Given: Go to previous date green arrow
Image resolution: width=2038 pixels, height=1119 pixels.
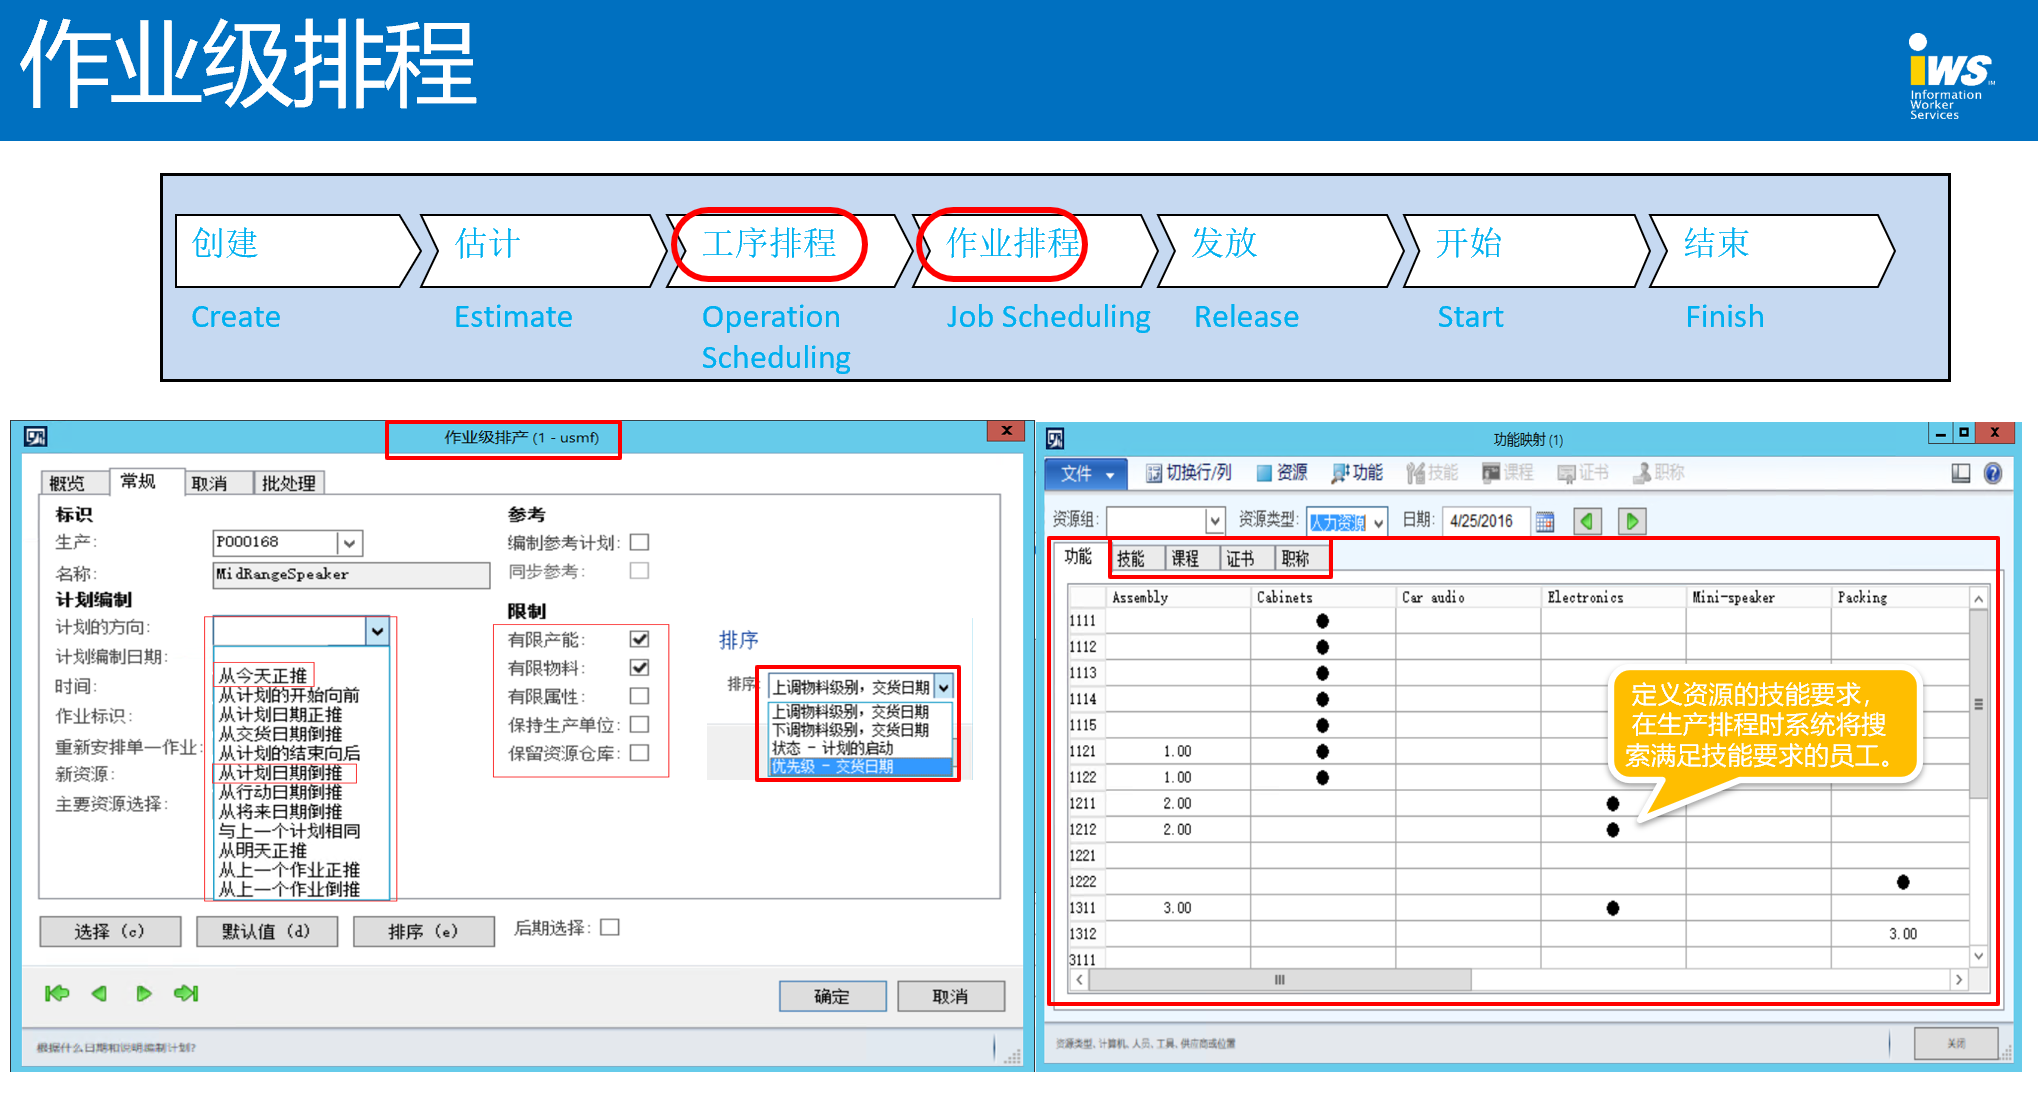Looking at the screenshot, I should click(x=1587, y=521).
